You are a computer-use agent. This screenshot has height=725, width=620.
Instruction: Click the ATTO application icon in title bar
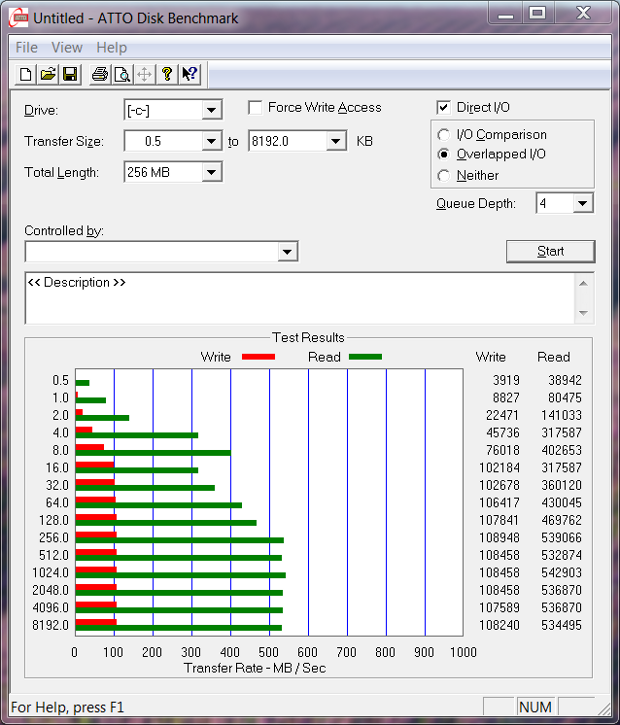pos(17,17)
